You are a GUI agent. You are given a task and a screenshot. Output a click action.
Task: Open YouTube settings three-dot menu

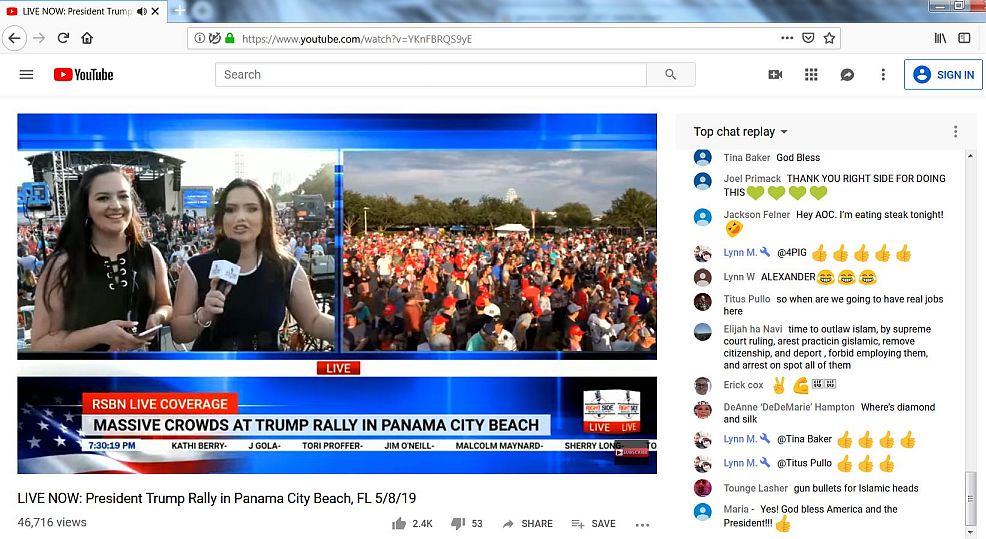pyautogui.click(x=883, y=75)
